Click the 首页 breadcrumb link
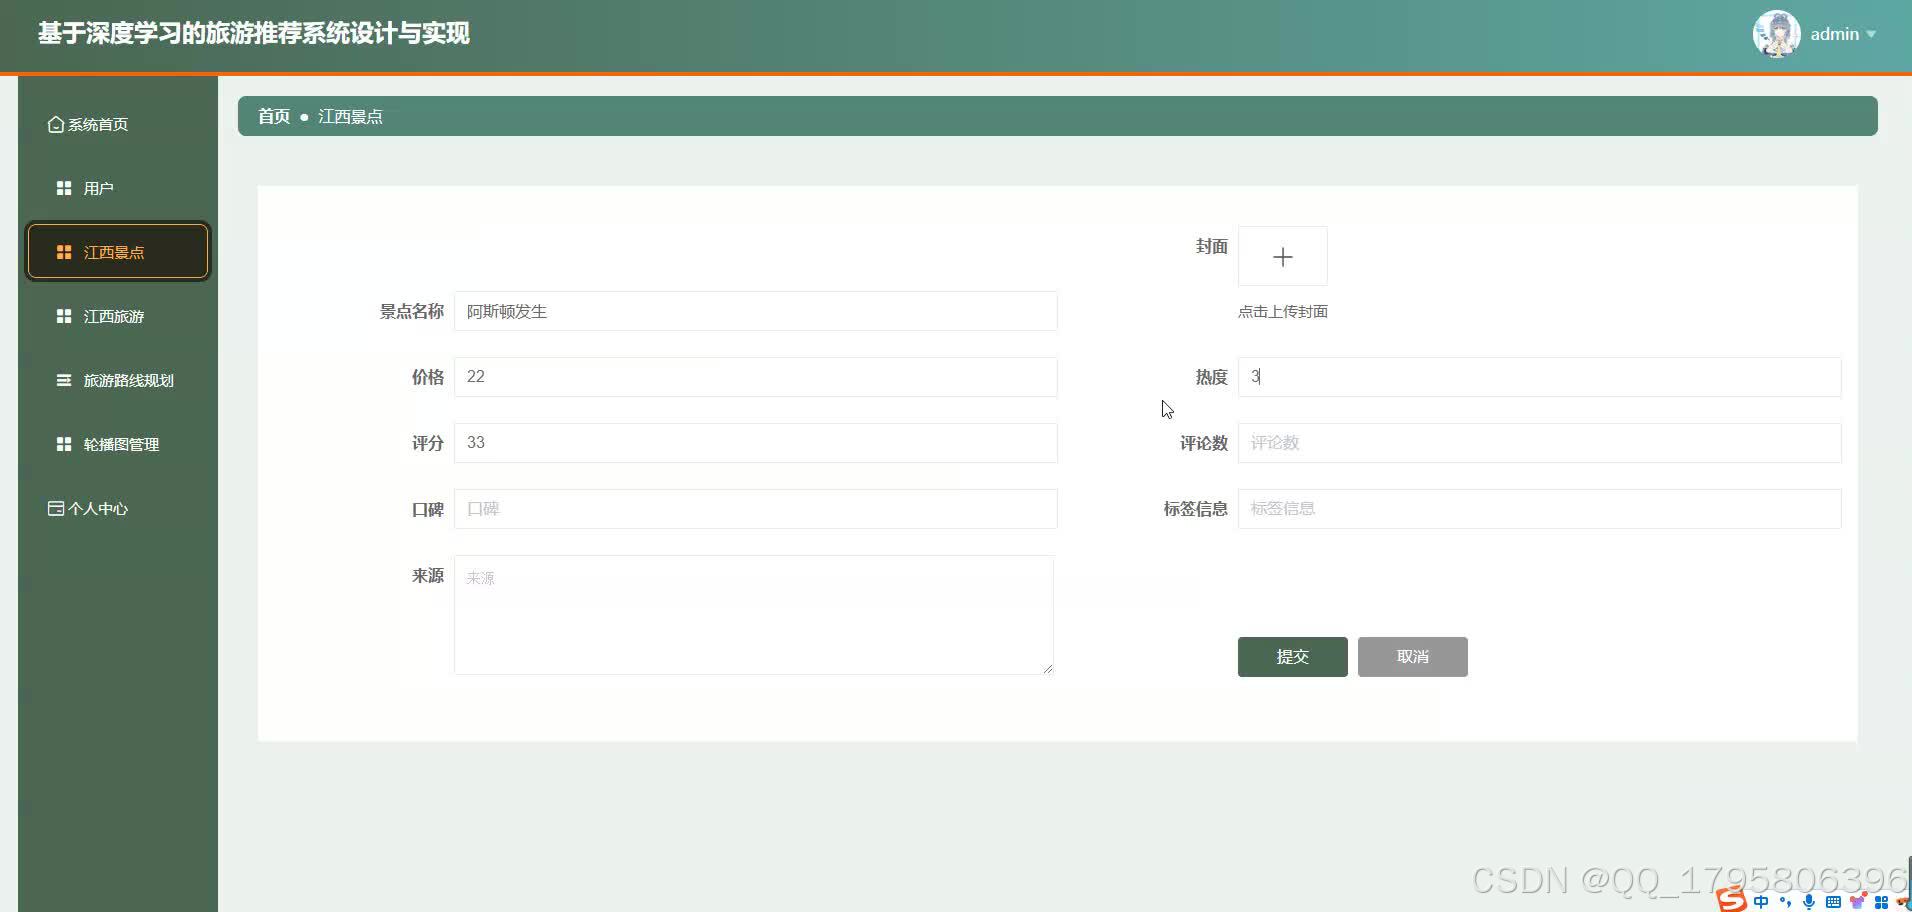Viewport: 1912px width, 912px height. click(274, 116)
